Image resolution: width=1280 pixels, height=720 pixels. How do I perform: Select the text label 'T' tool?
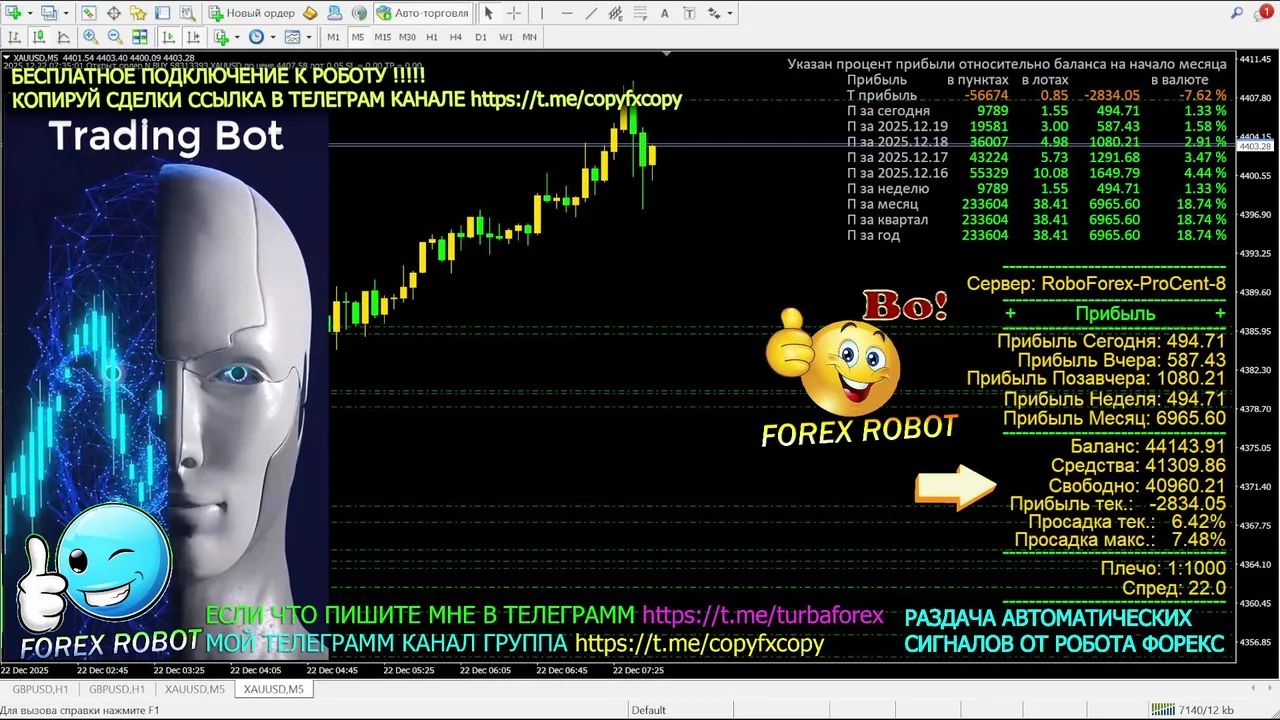pyautogui.click(x=689, y=13)
